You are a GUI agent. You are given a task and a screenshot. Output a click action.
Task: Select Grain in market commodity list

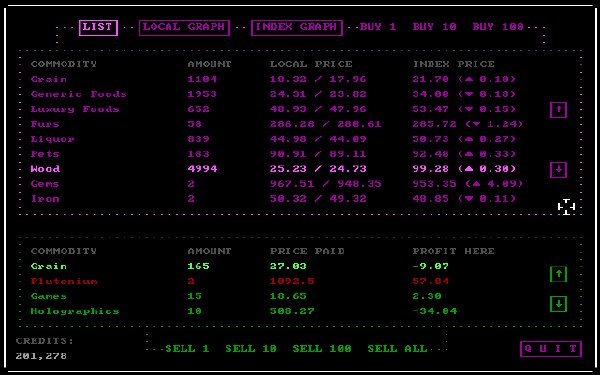click(273, 79)
